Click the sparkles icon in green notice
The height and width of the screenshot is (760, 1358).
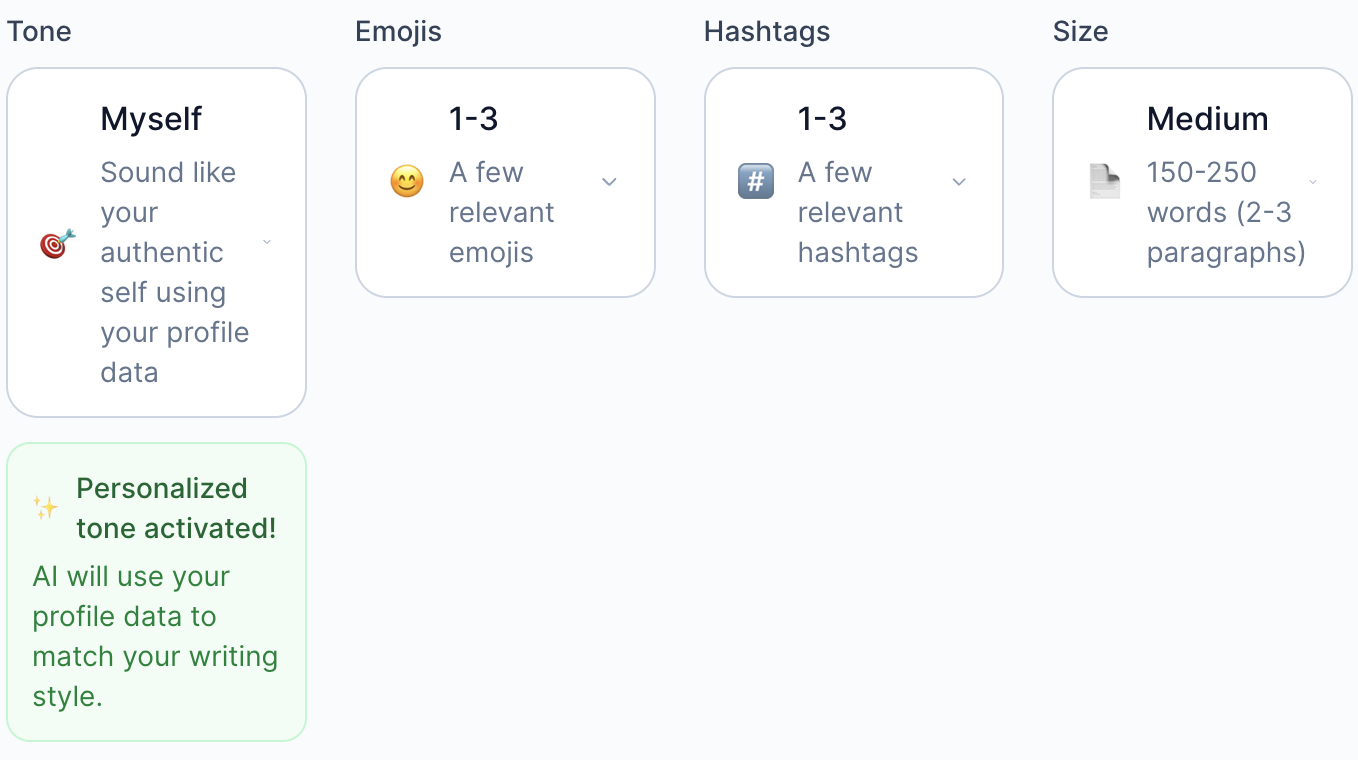tap(45, 508)
